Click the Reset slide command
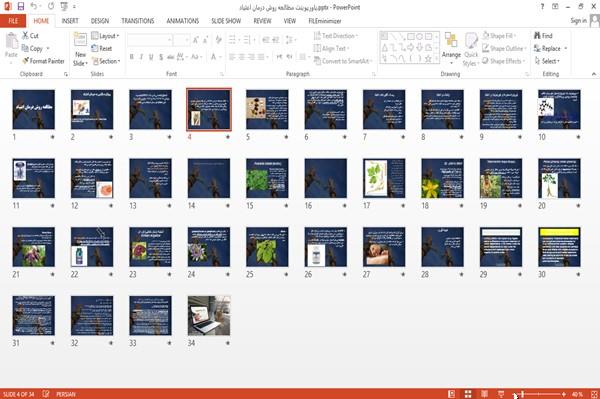This screenshot has width=600, height=399. (x=102, y=48)
